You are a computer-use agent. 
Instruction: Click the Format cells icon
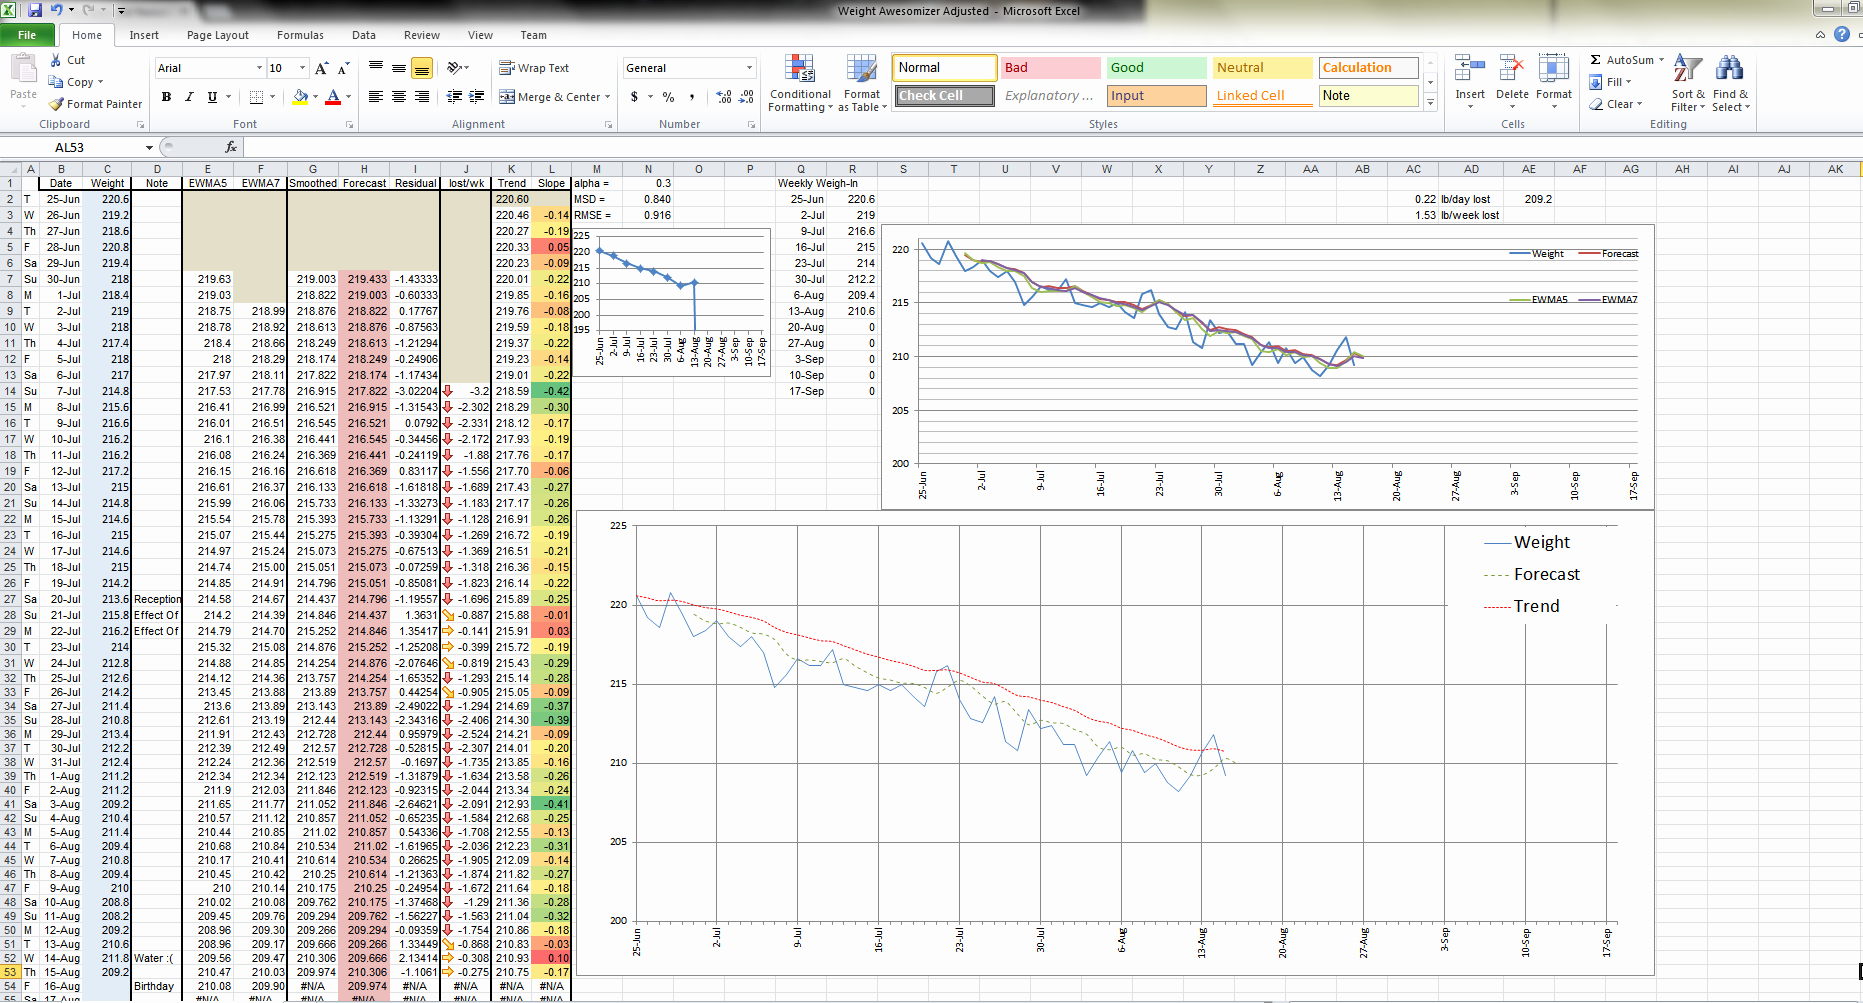(x=1554, y=70)
